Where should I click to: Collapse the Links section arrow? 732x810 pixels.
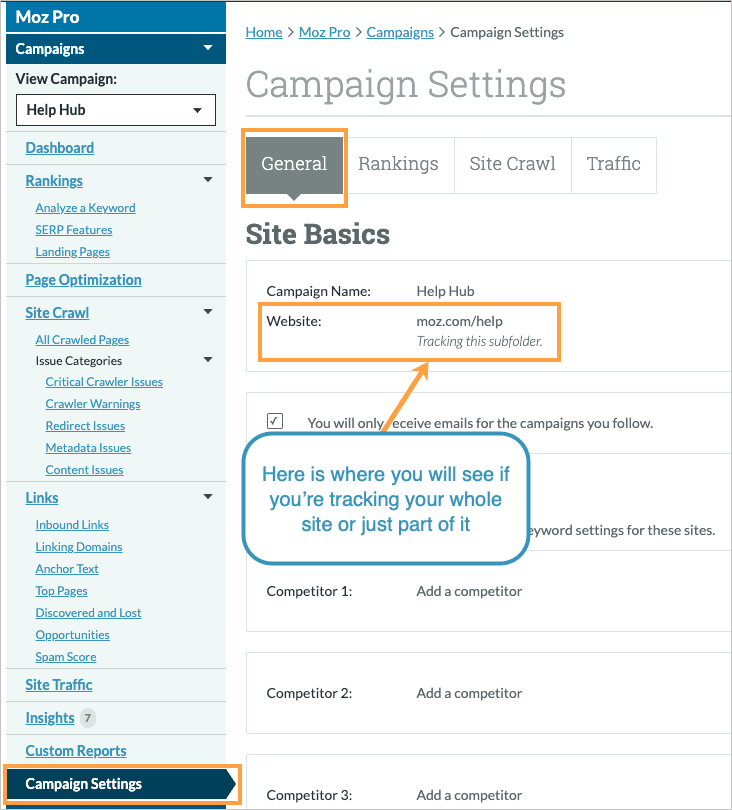tap(208, 498)
